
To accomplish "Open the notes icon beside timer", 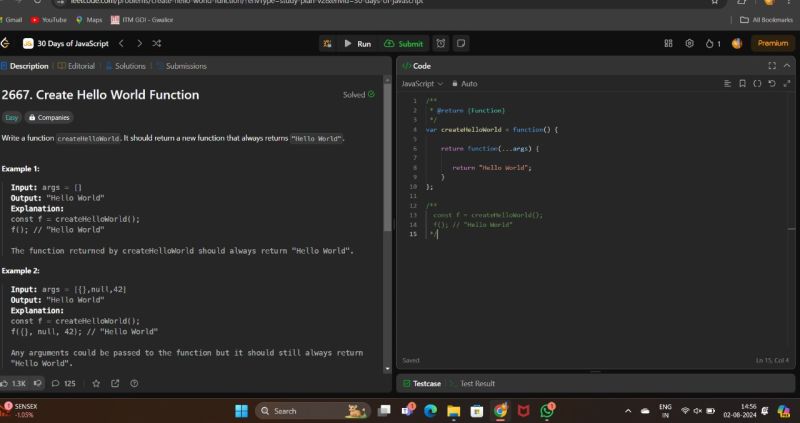I will point(461,43).
